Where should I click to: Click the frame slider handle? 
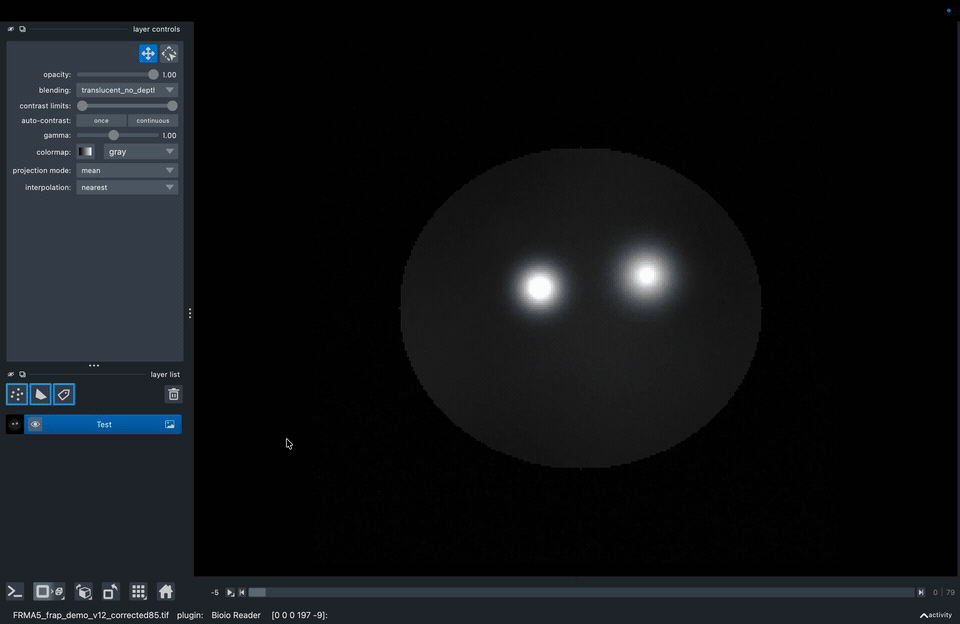tap(257, 592)
